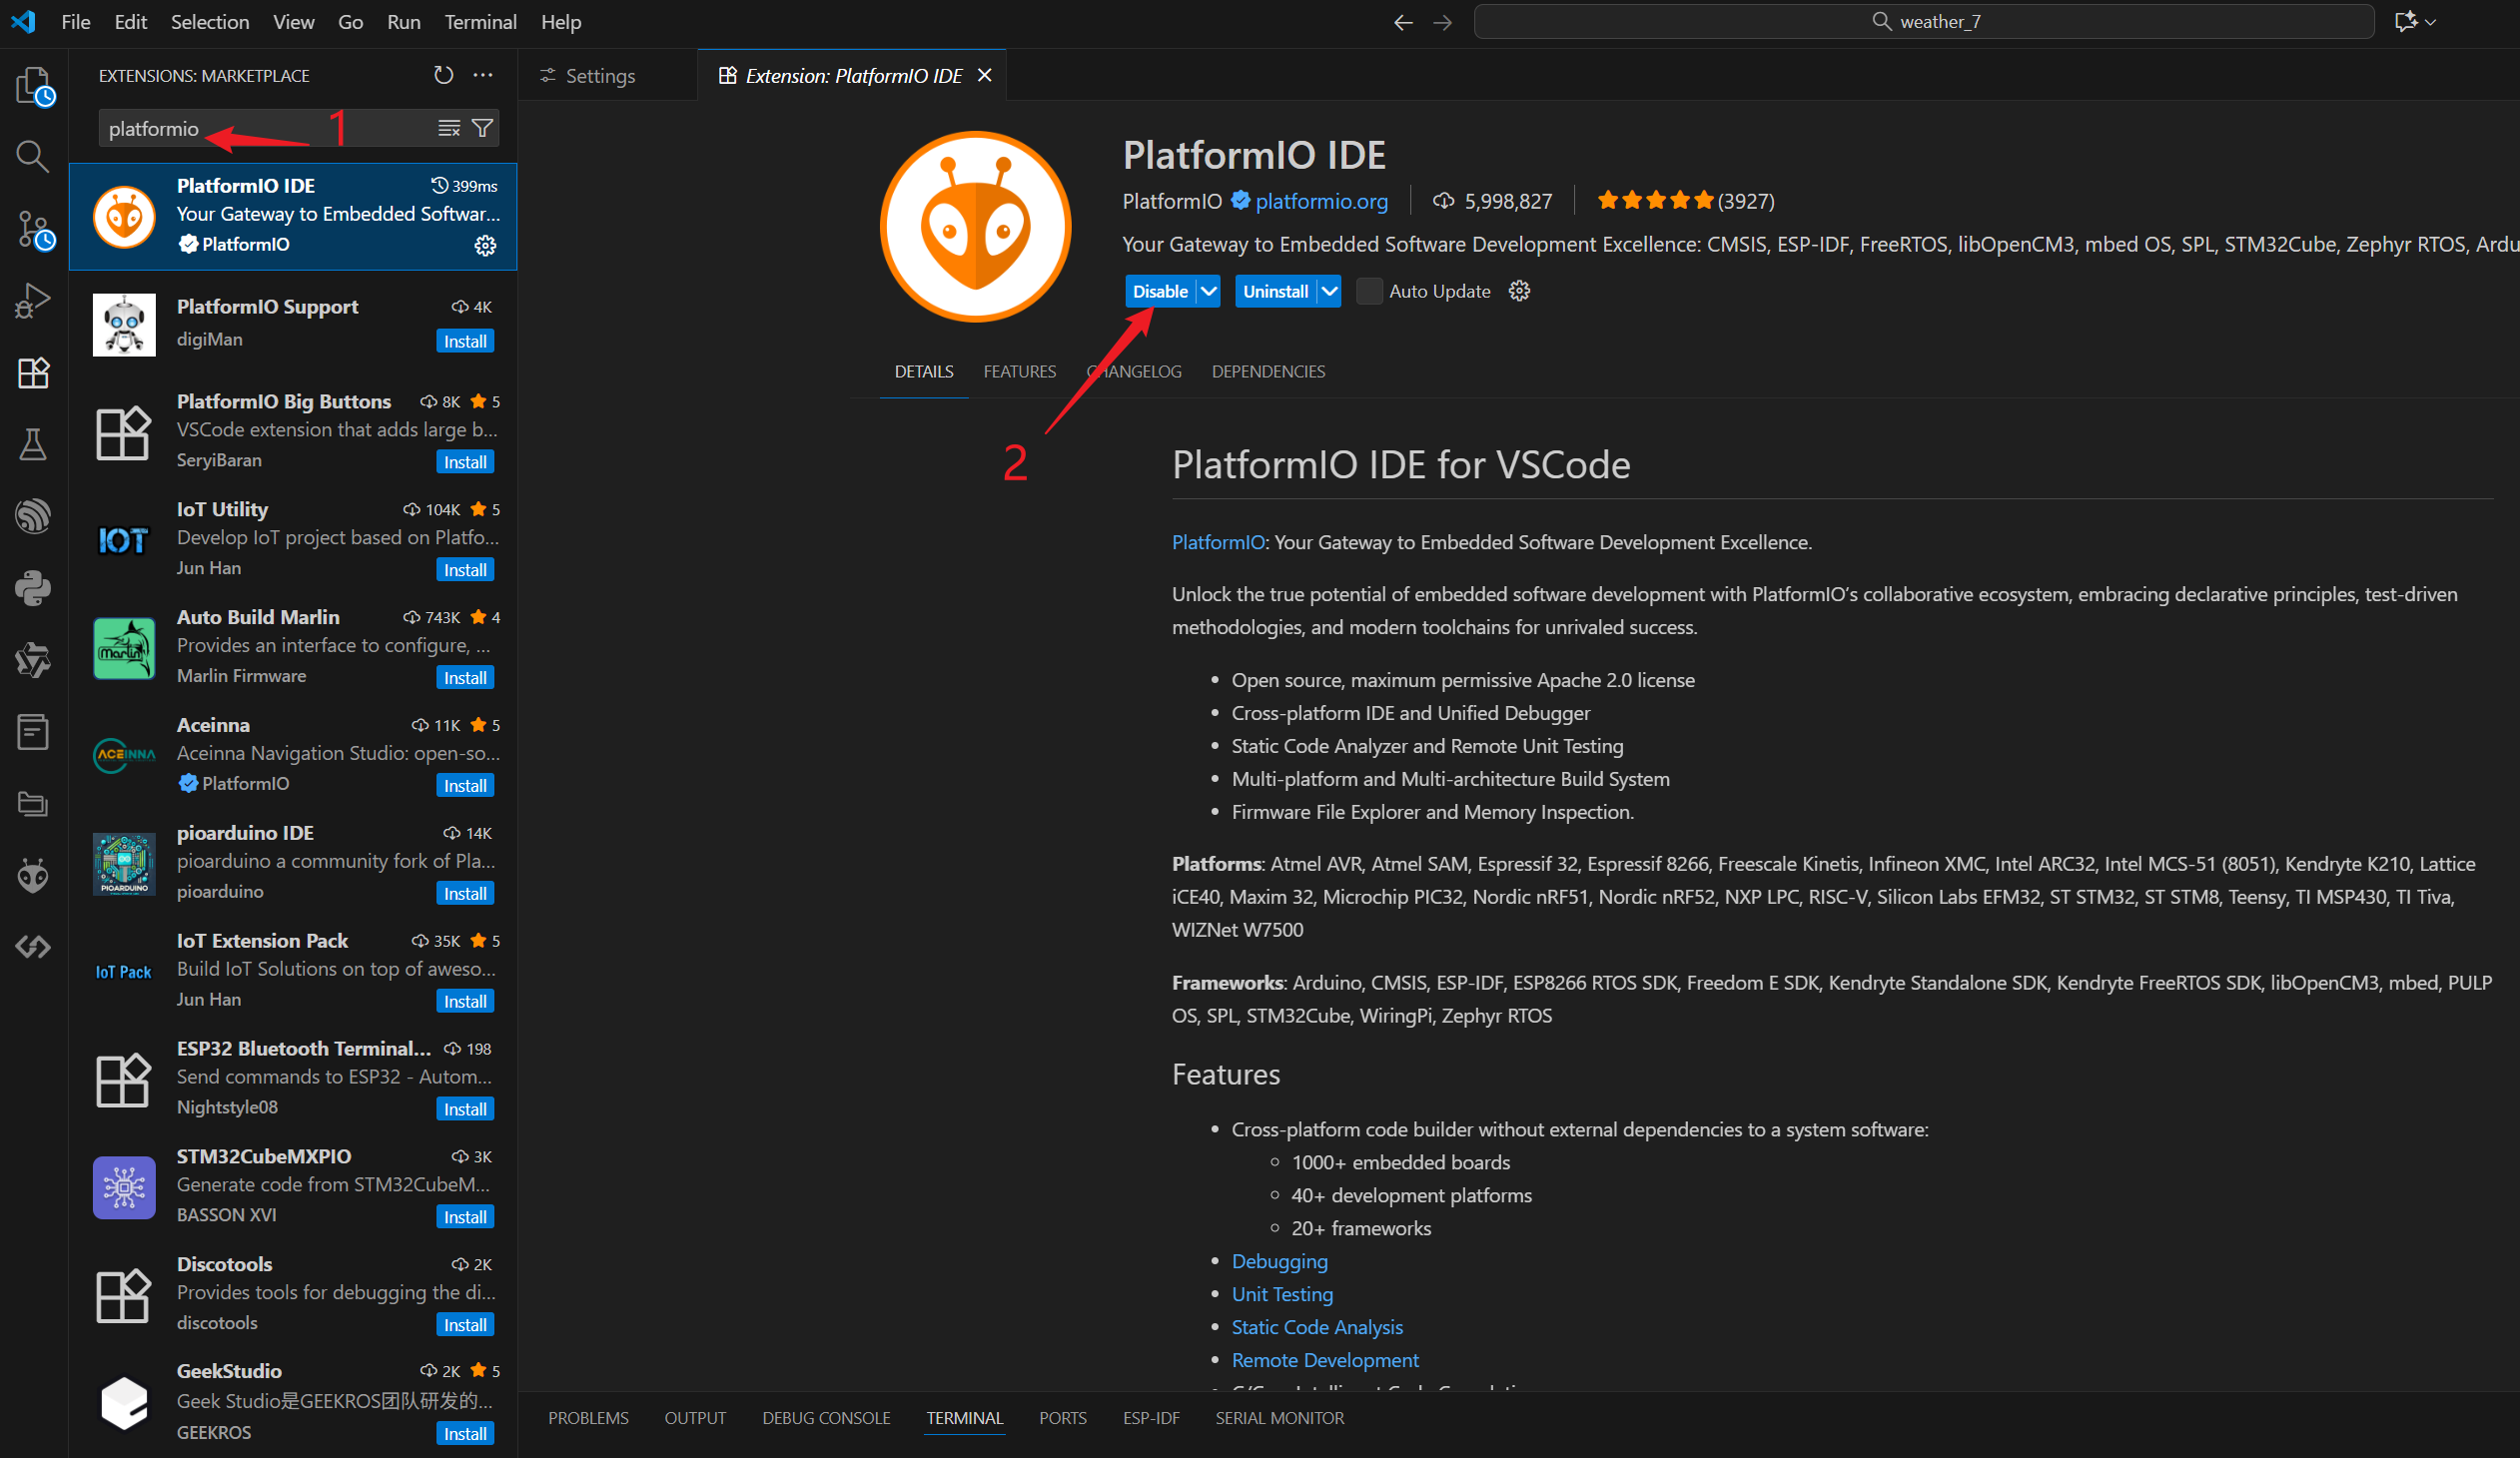This screenshot has height=1458, width=2520.
Task: Open the Python sidebar icon
Action: click(x=33, y=588)
